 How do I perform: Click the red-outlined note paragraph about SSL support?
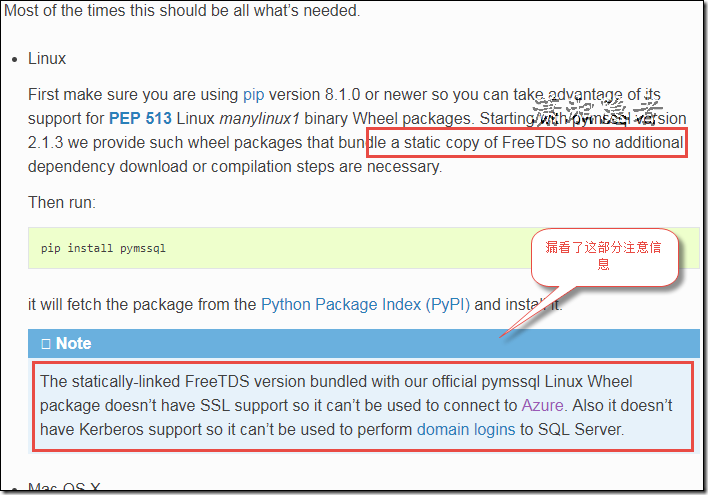(x=362, y=405)
